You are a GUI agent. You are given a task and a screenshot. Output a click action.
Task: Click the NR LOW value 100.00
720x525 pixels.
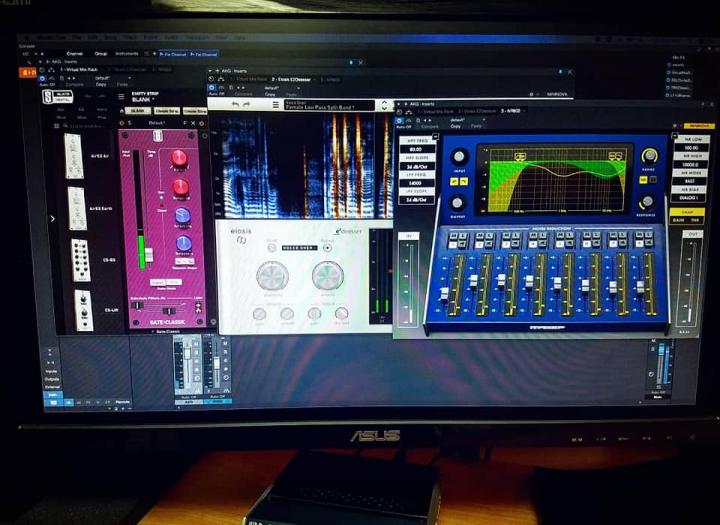[691, 148]
